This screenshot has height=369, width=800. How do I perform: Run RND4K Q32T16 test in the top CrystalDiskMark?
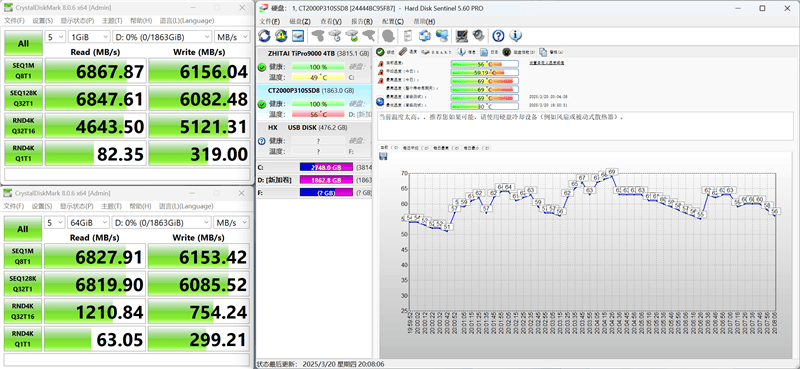23,126
